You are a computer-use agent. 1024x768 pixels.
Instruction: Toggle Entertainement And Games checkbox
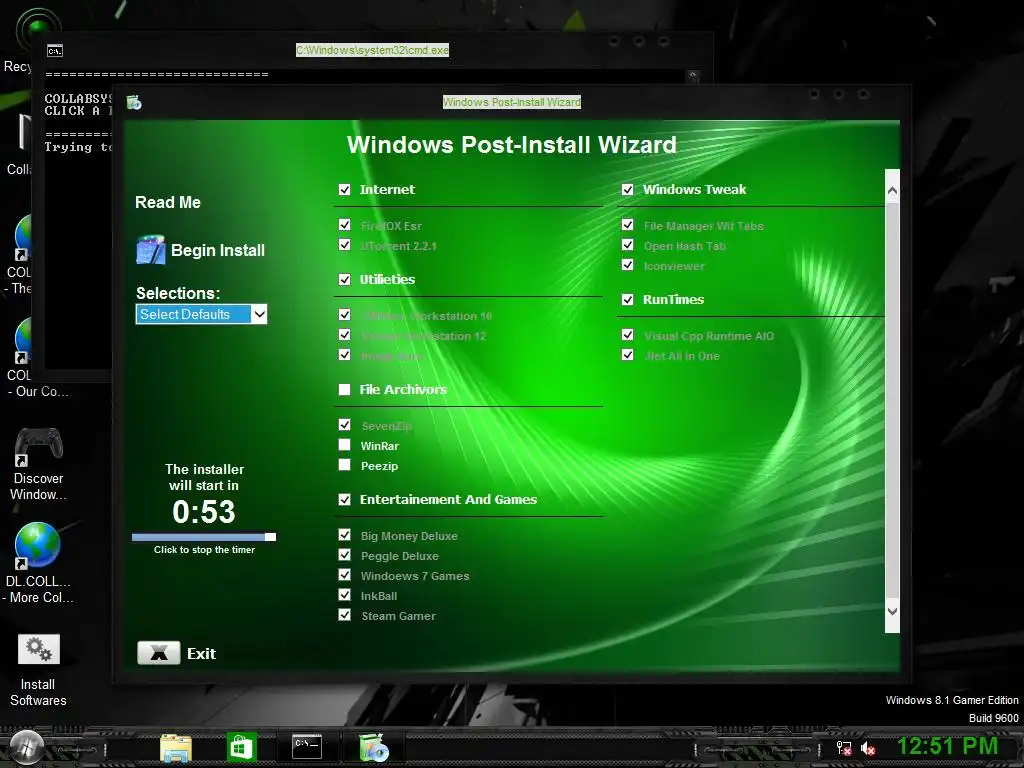[345, 500]
